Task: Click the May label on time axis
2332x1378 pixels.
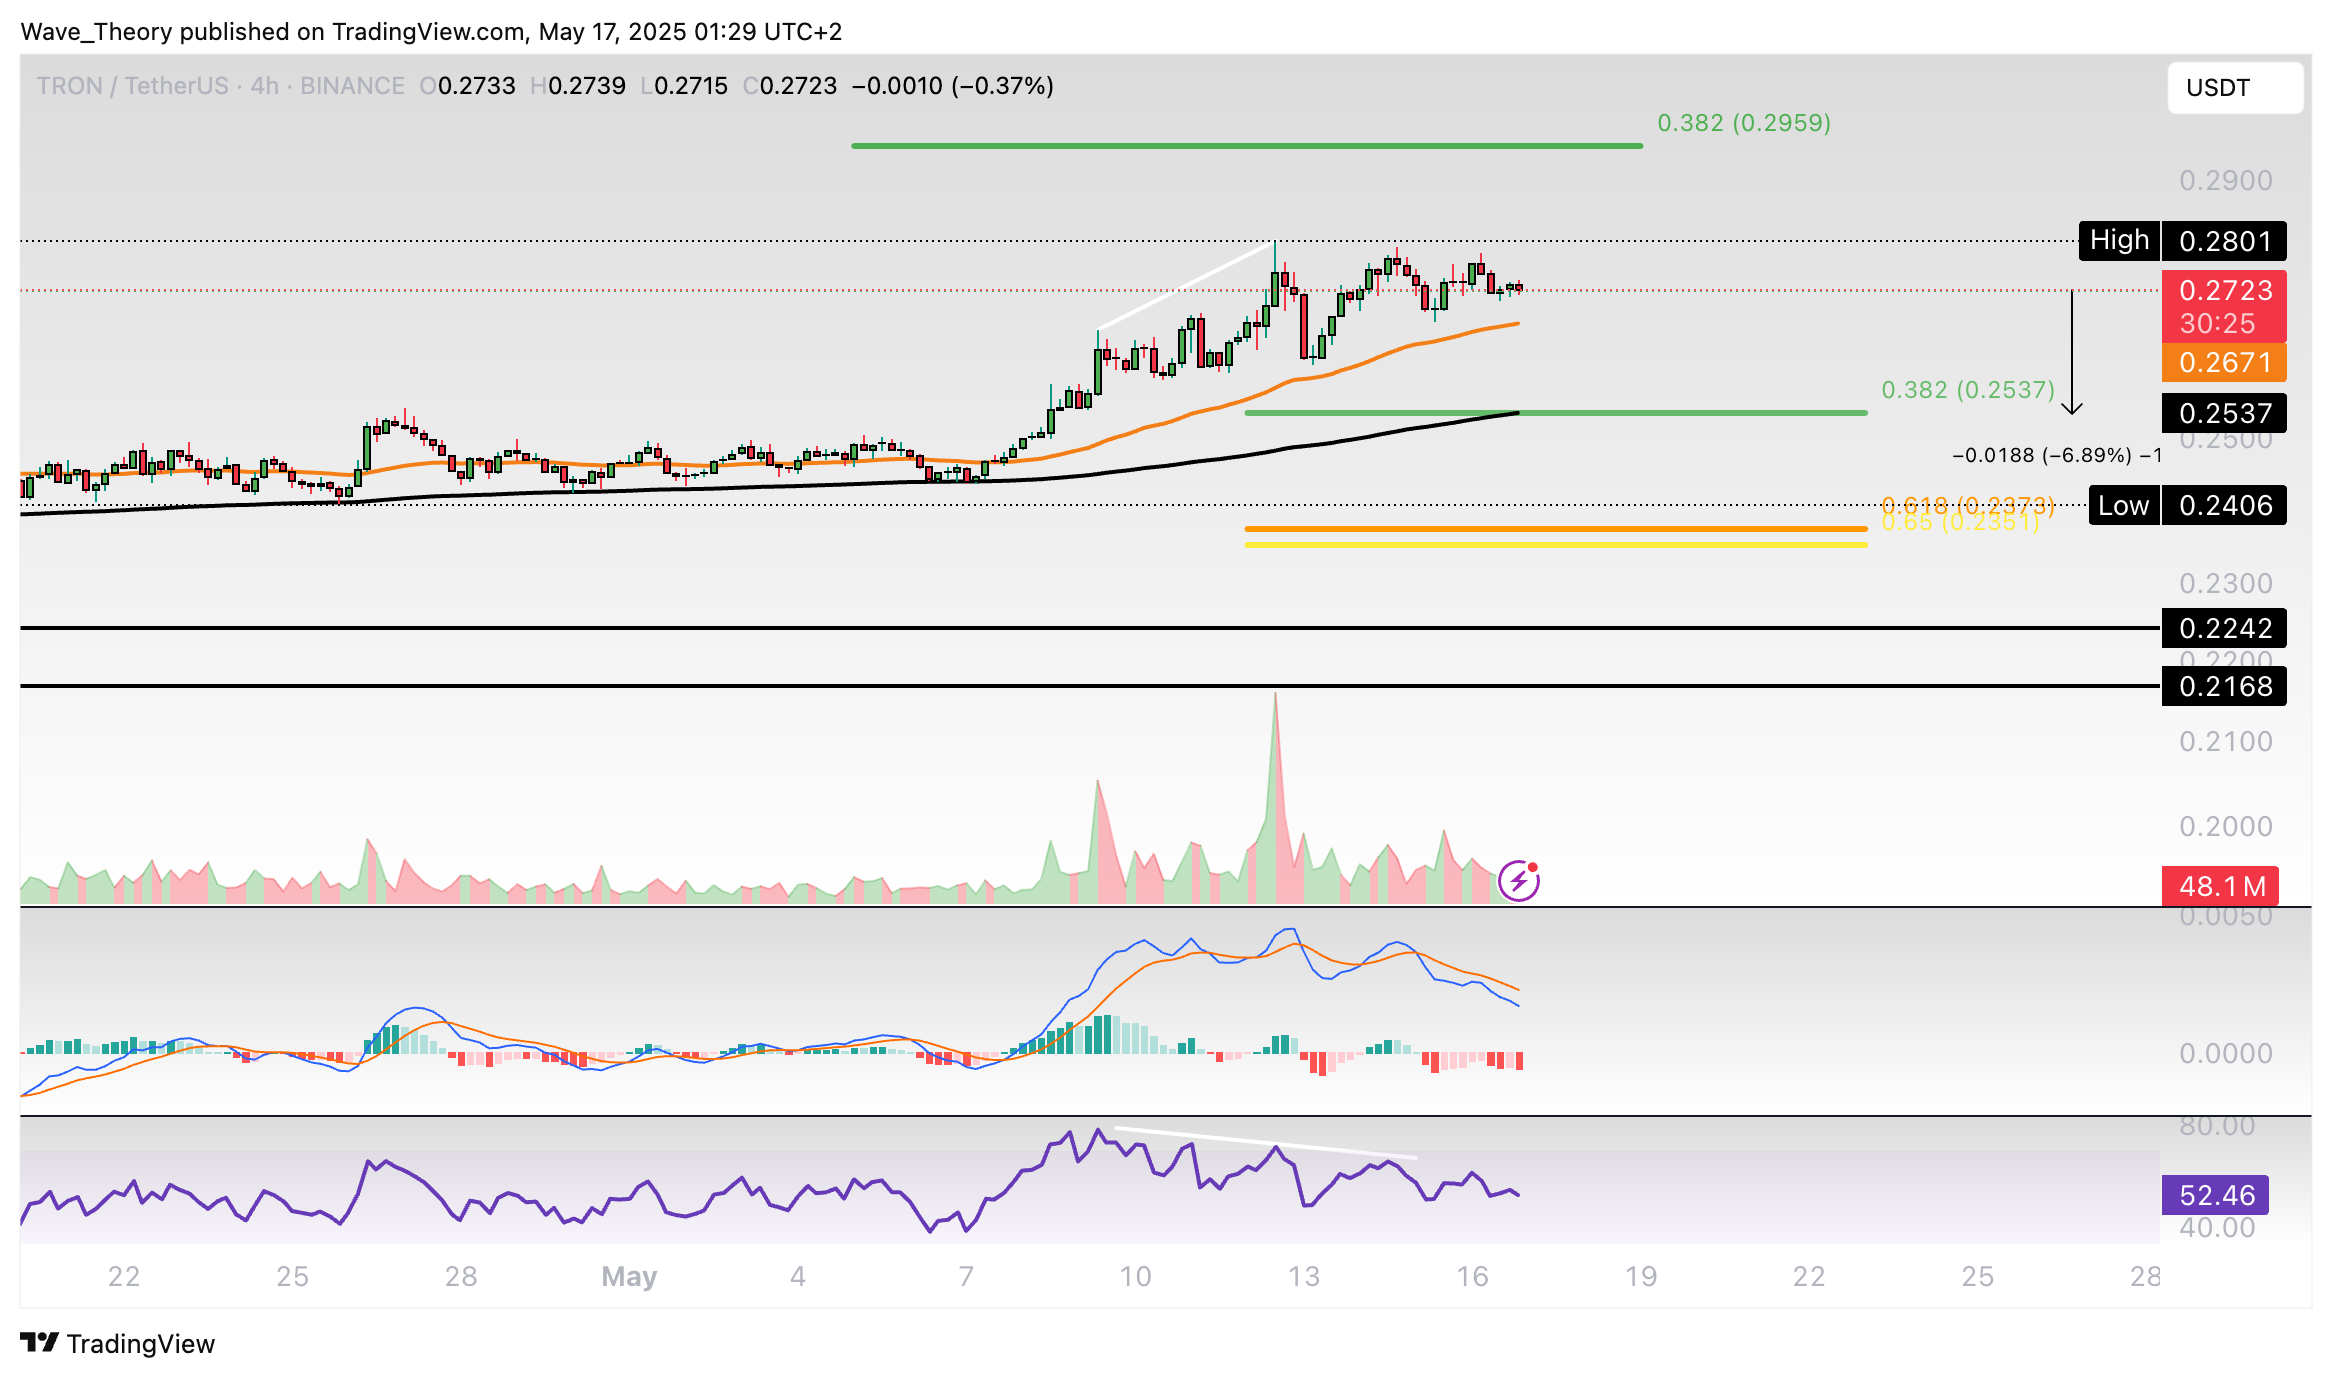Action: point(629,1276)
